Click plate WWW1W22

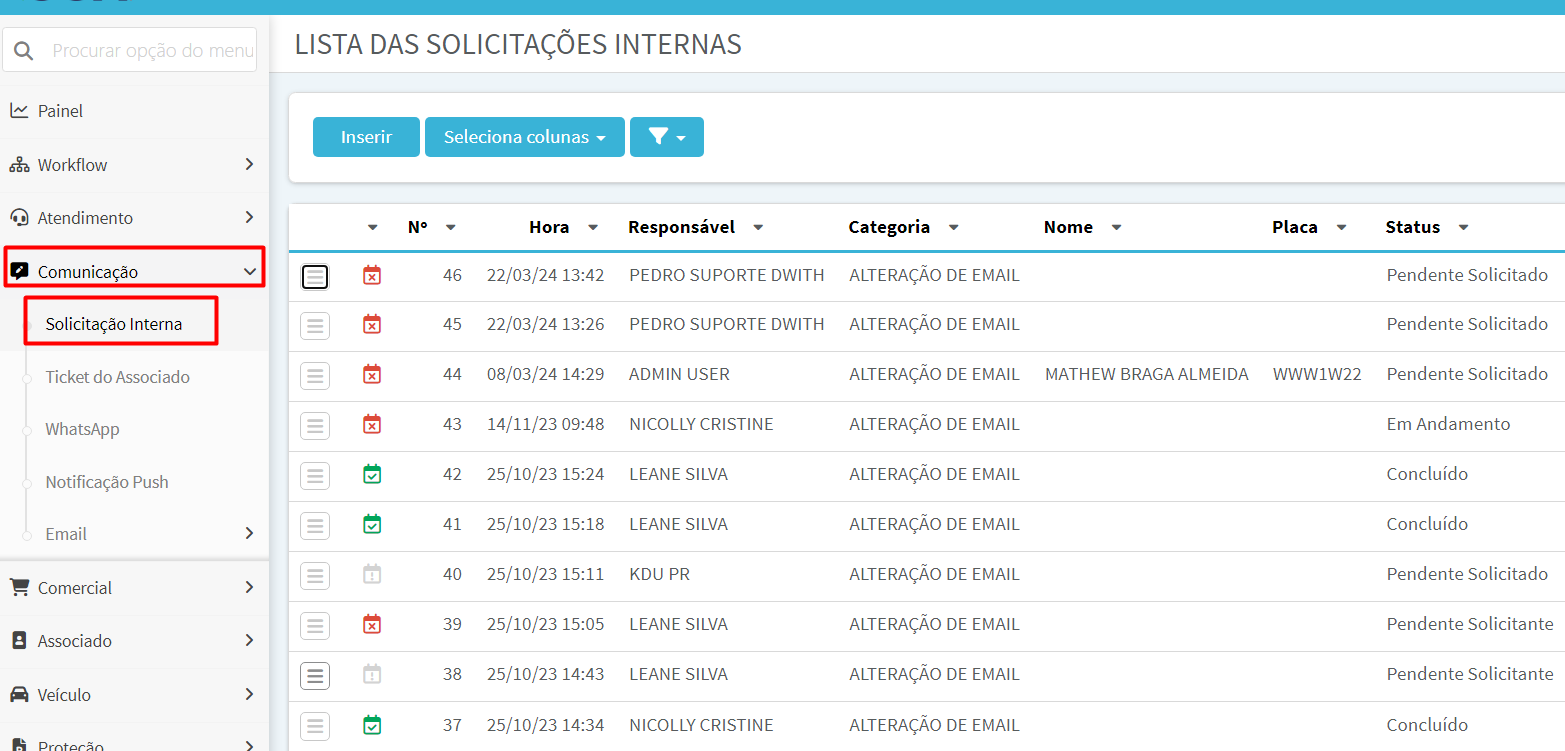(1317, 375)
